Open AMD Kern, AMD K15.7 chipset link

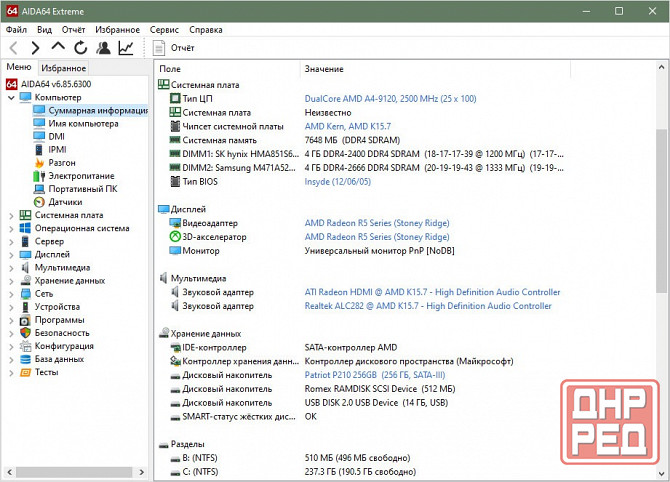click(x=347, y=126)
